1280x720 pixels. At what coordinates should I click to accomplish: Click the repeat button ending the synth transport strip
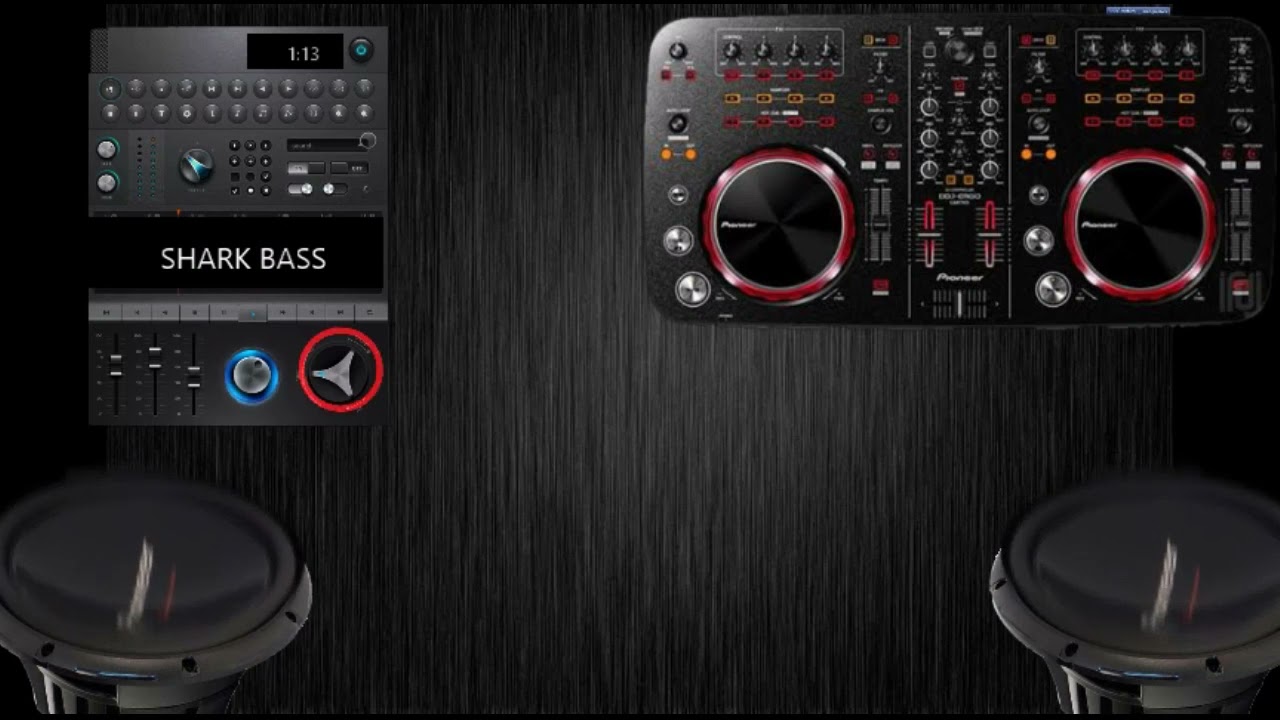370,313
